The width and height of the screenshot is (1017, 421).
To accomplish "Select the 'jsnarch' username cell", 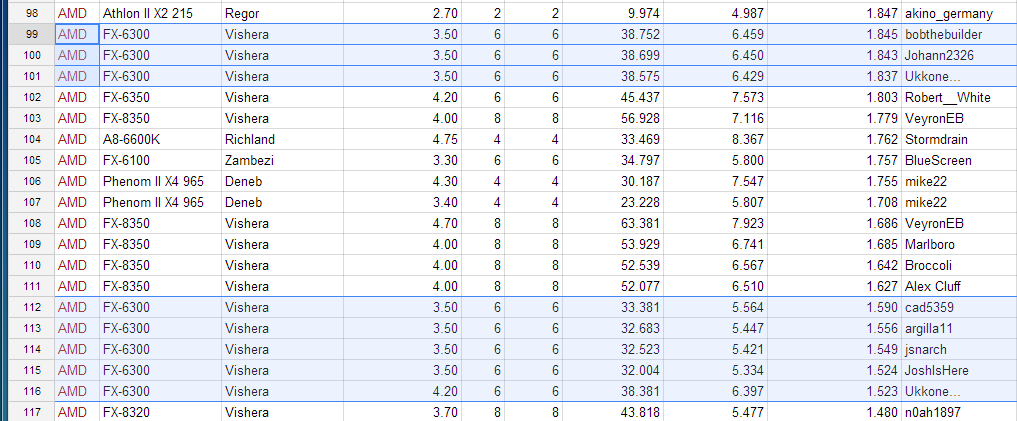I will [x=959, y=349].
